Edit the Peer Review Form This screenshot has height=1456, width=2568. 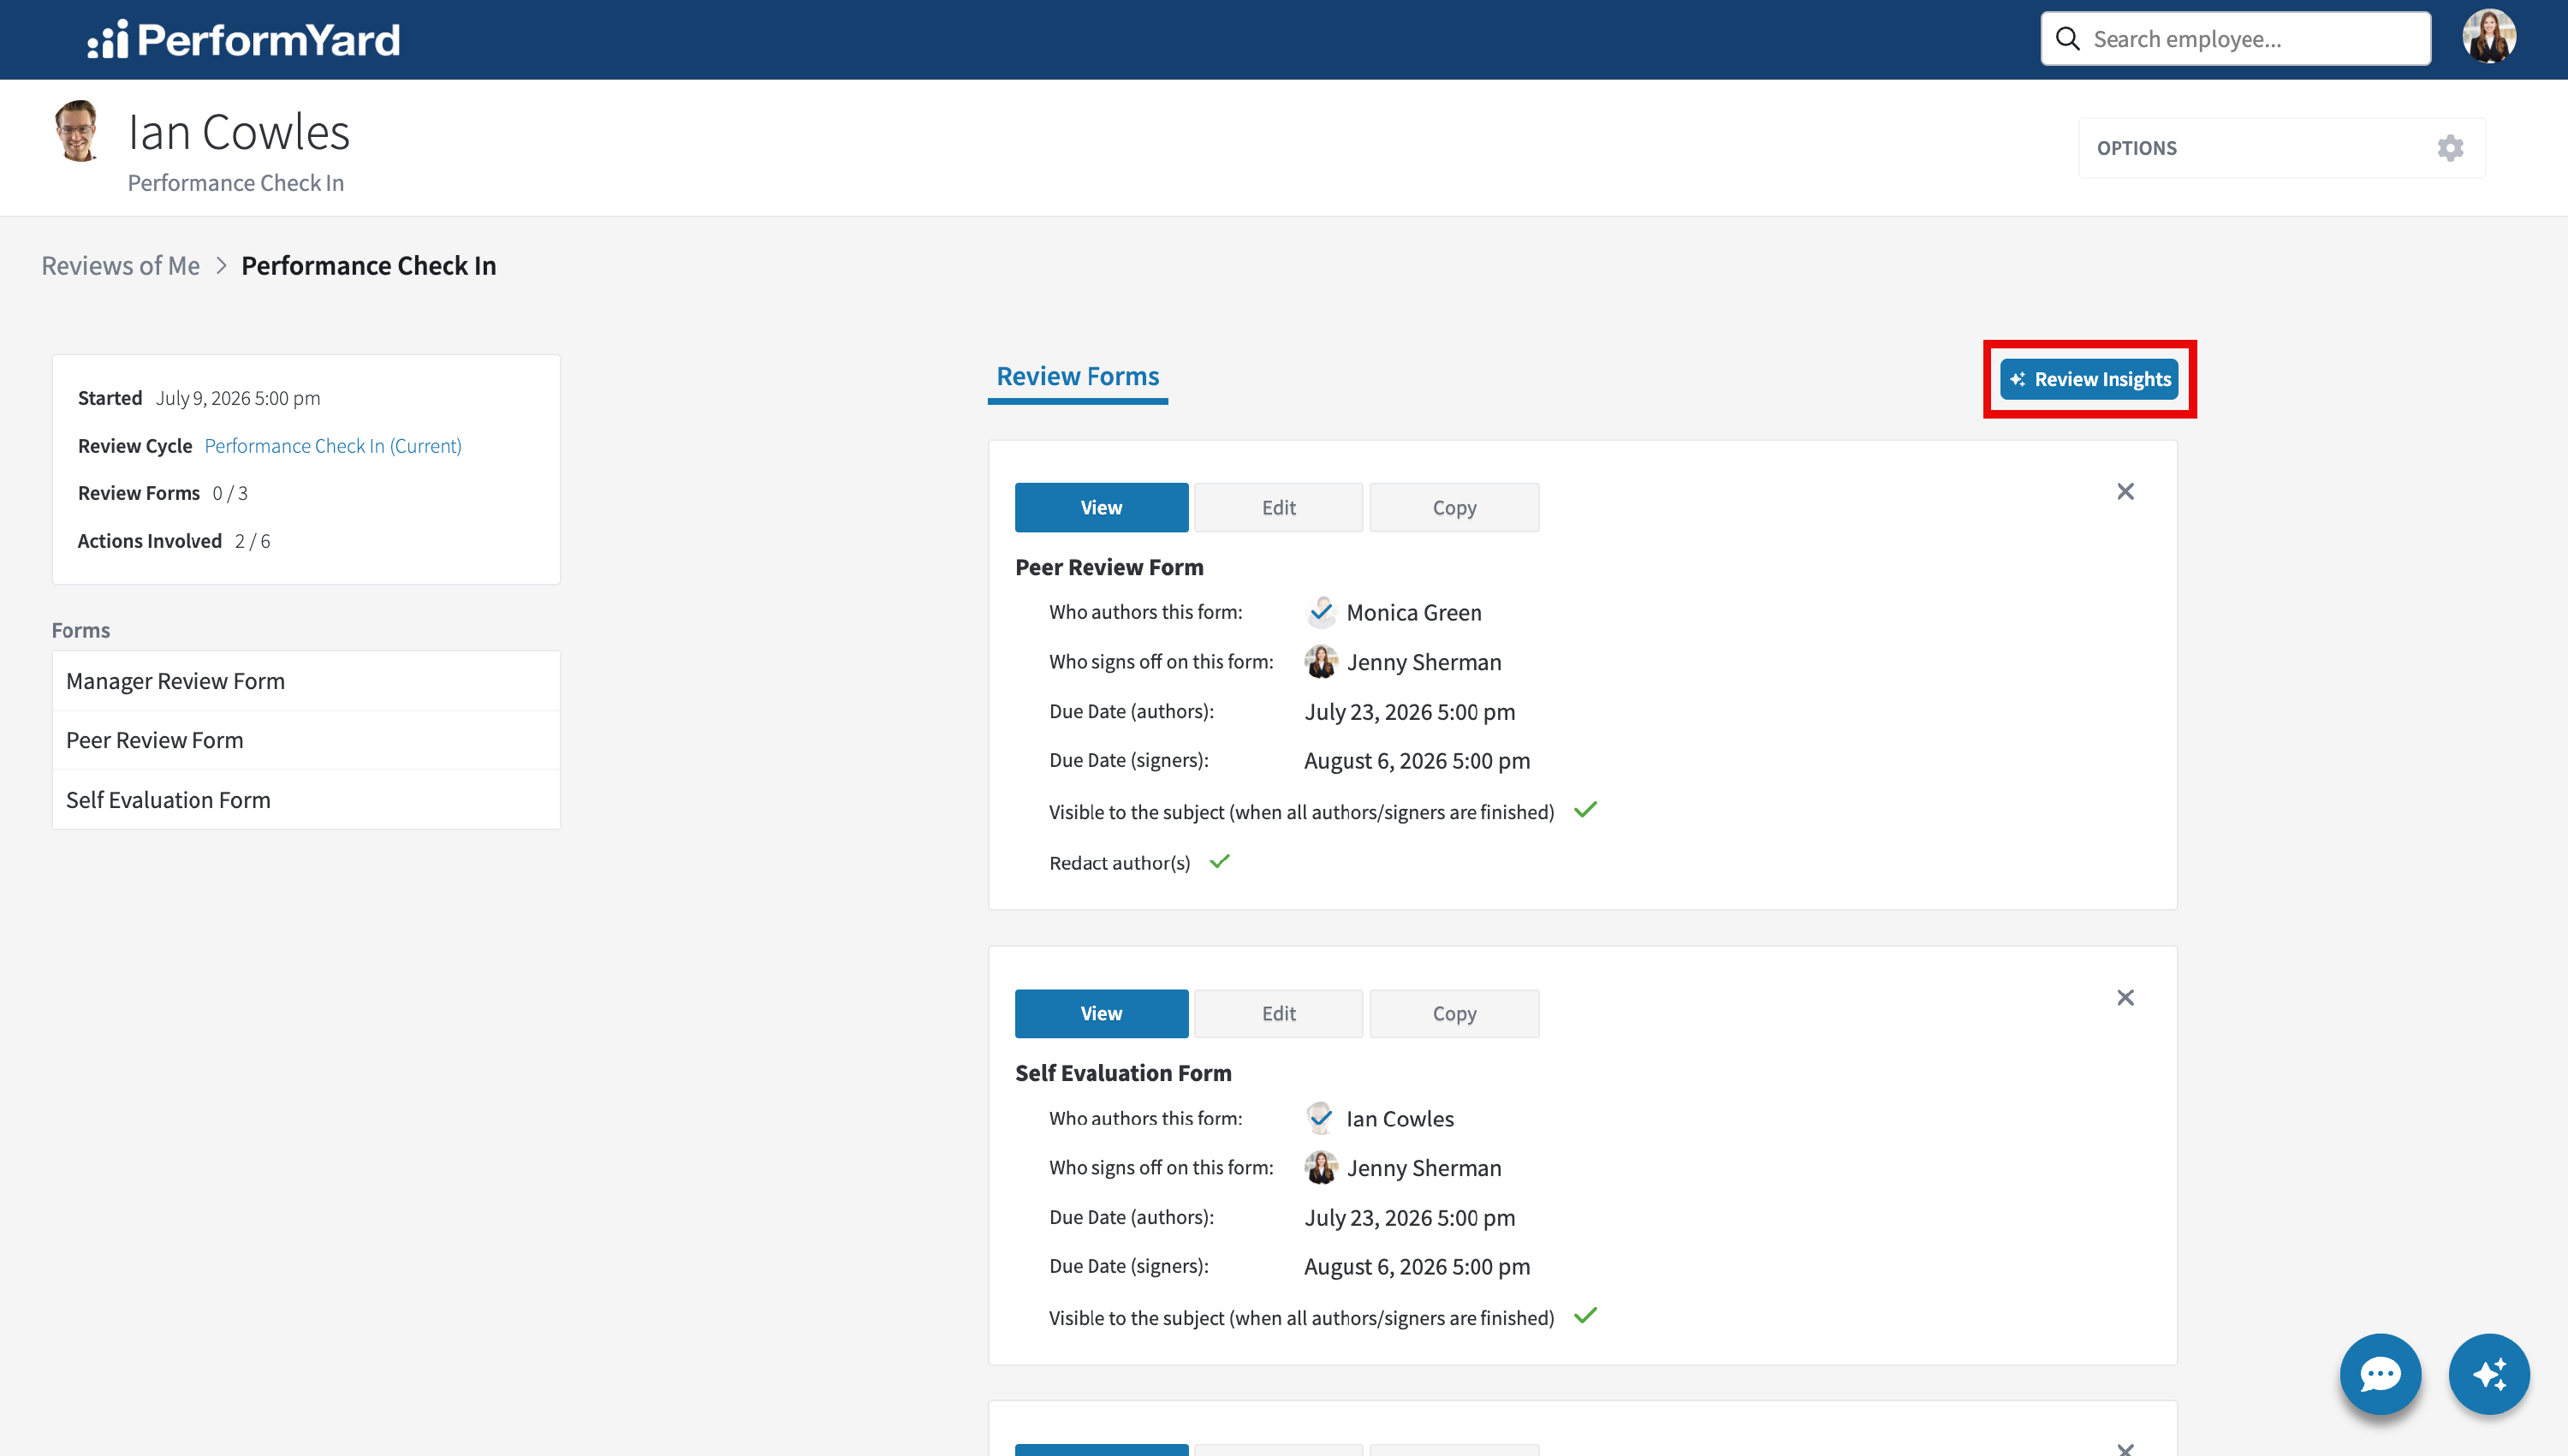click(x=1278, y=507)
